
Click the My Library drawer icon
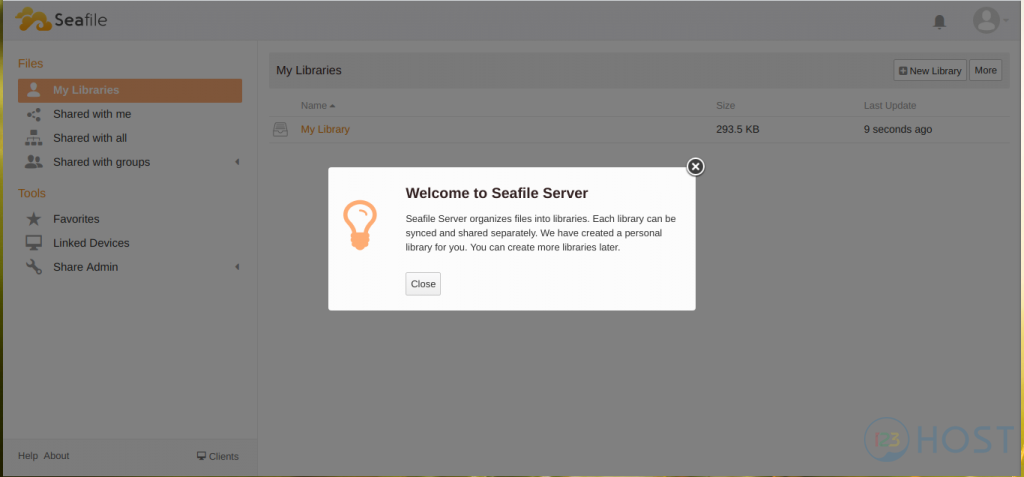click(281, 129)
